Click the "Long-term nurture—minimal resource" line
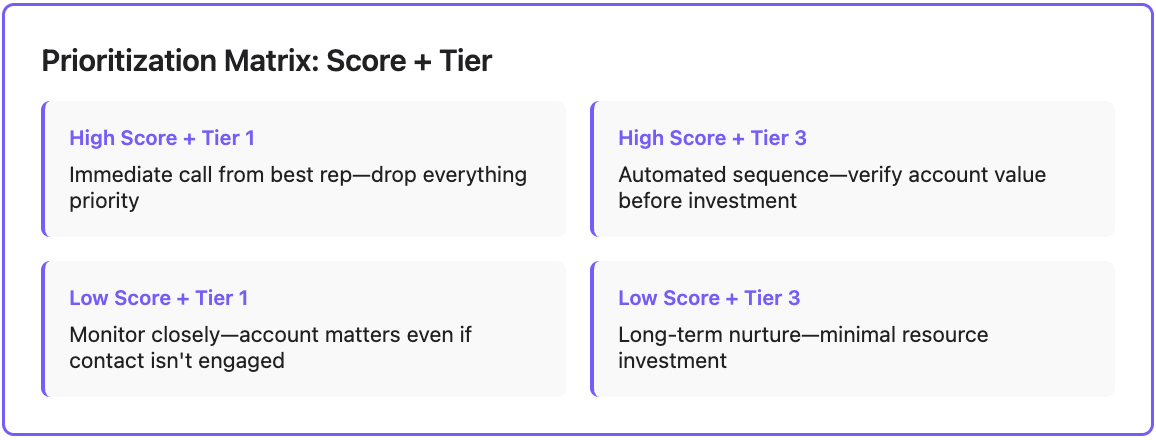This screenshot has height=440, width=1156. click(803, 335)
